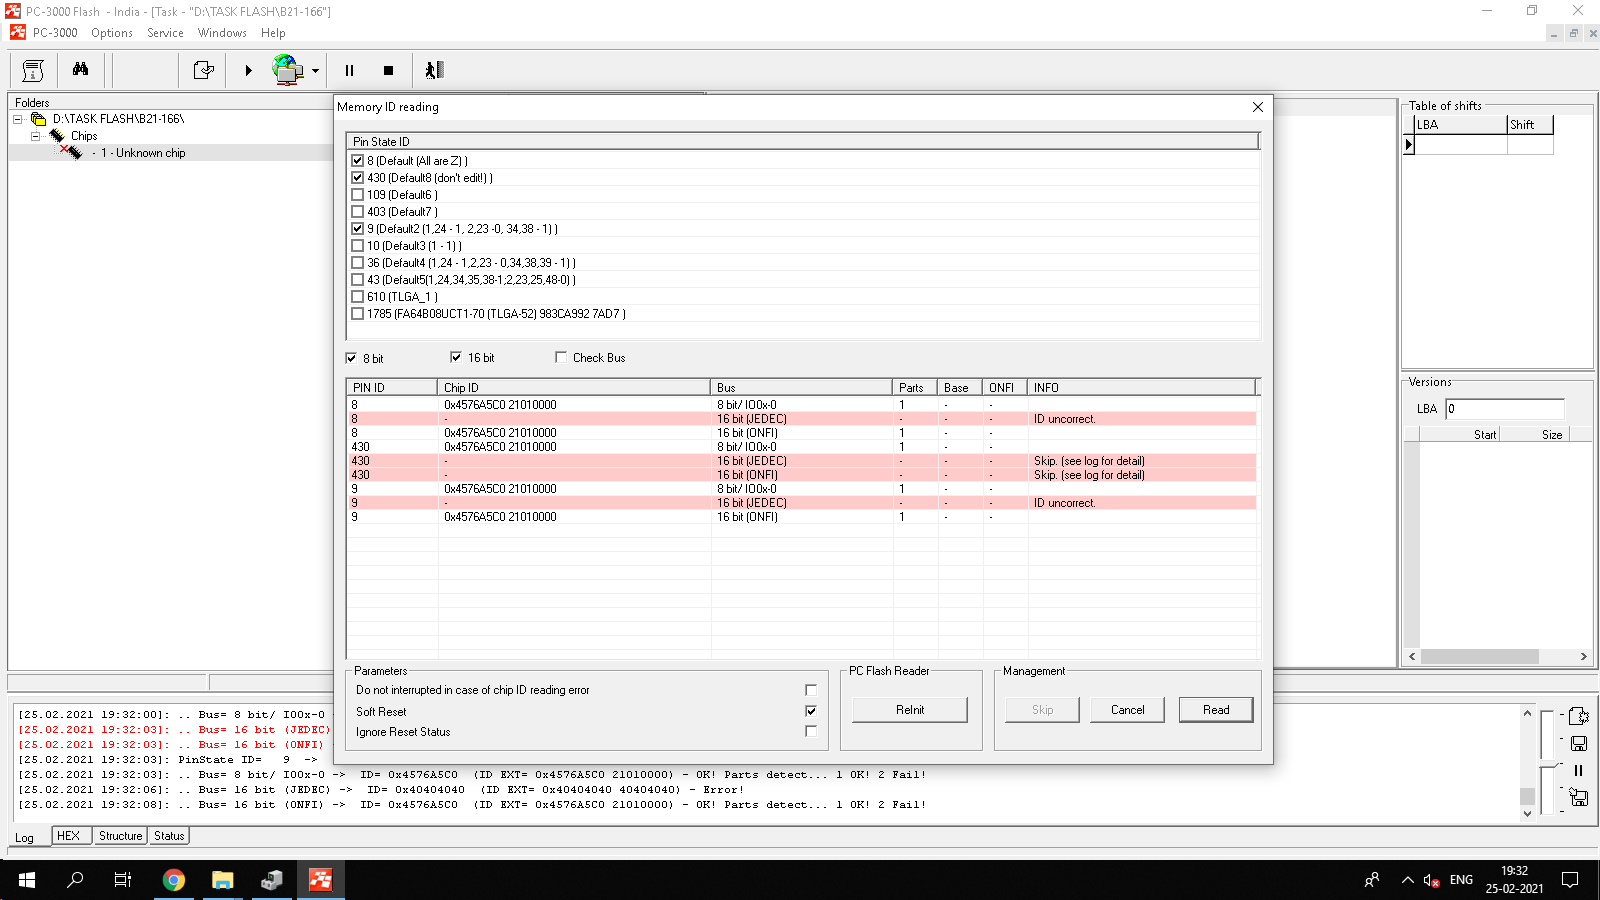
Task: Open the Windows menu
Action: click(222, 33)
